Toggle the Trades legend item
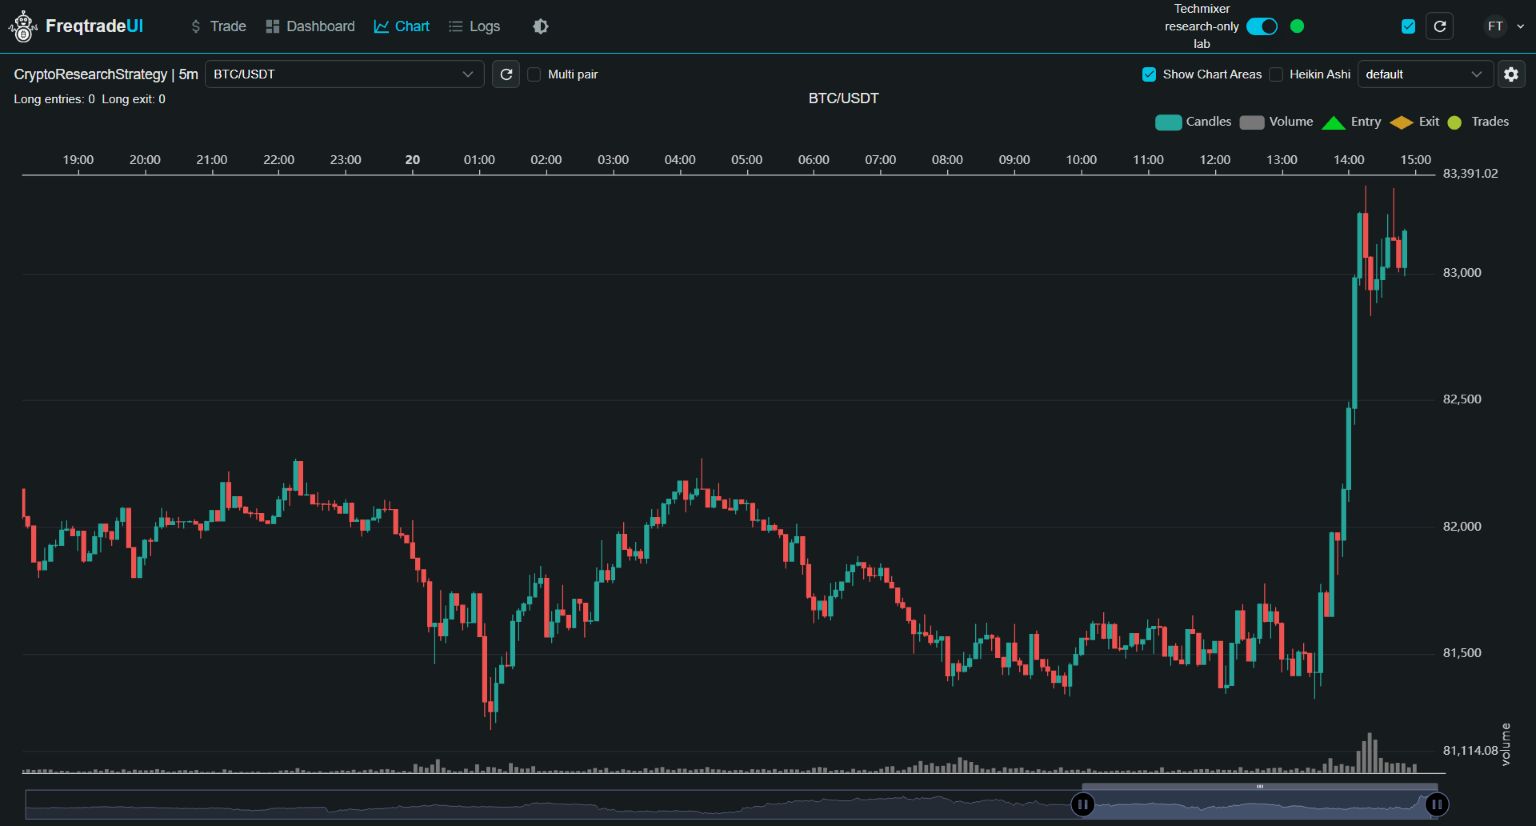 point(1478,122)
